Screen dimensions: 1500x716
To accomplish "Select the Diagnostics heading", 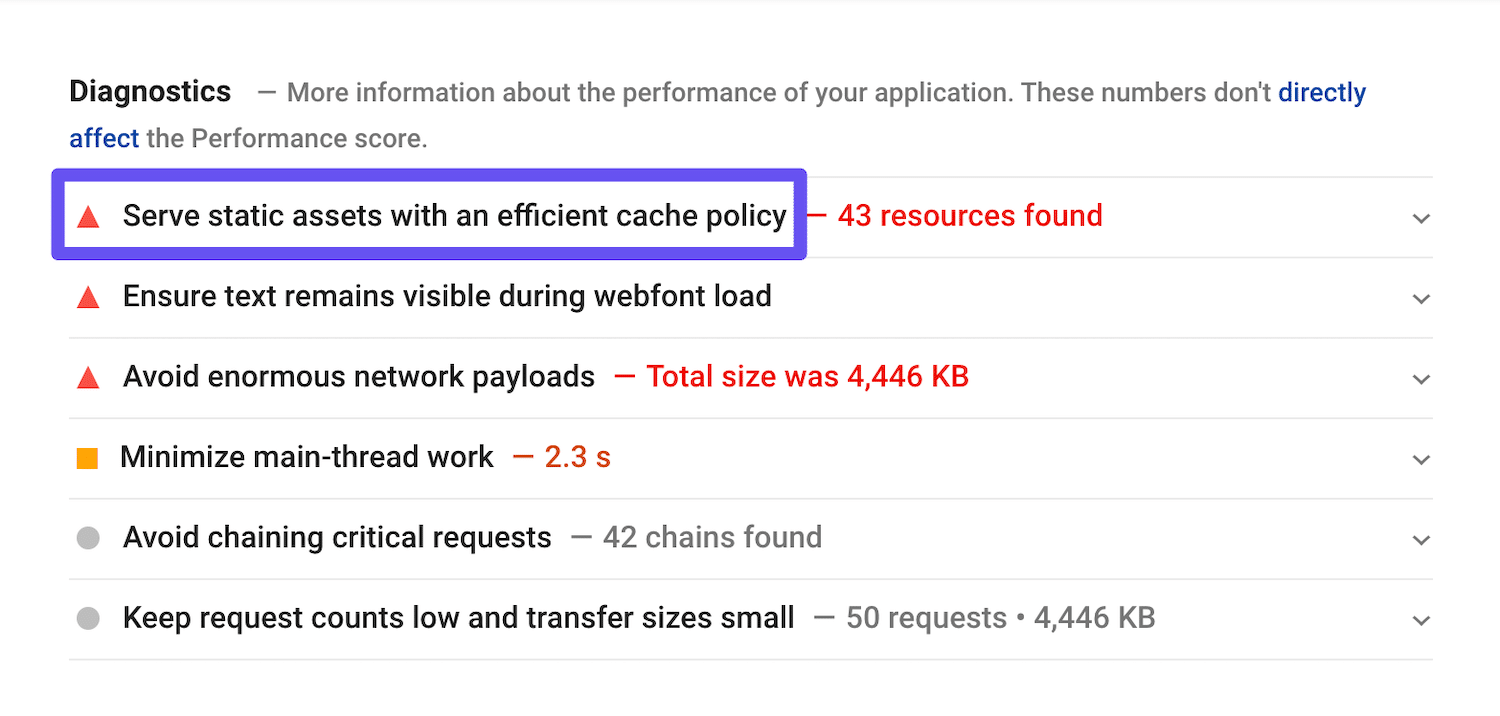I will point(149,91).
